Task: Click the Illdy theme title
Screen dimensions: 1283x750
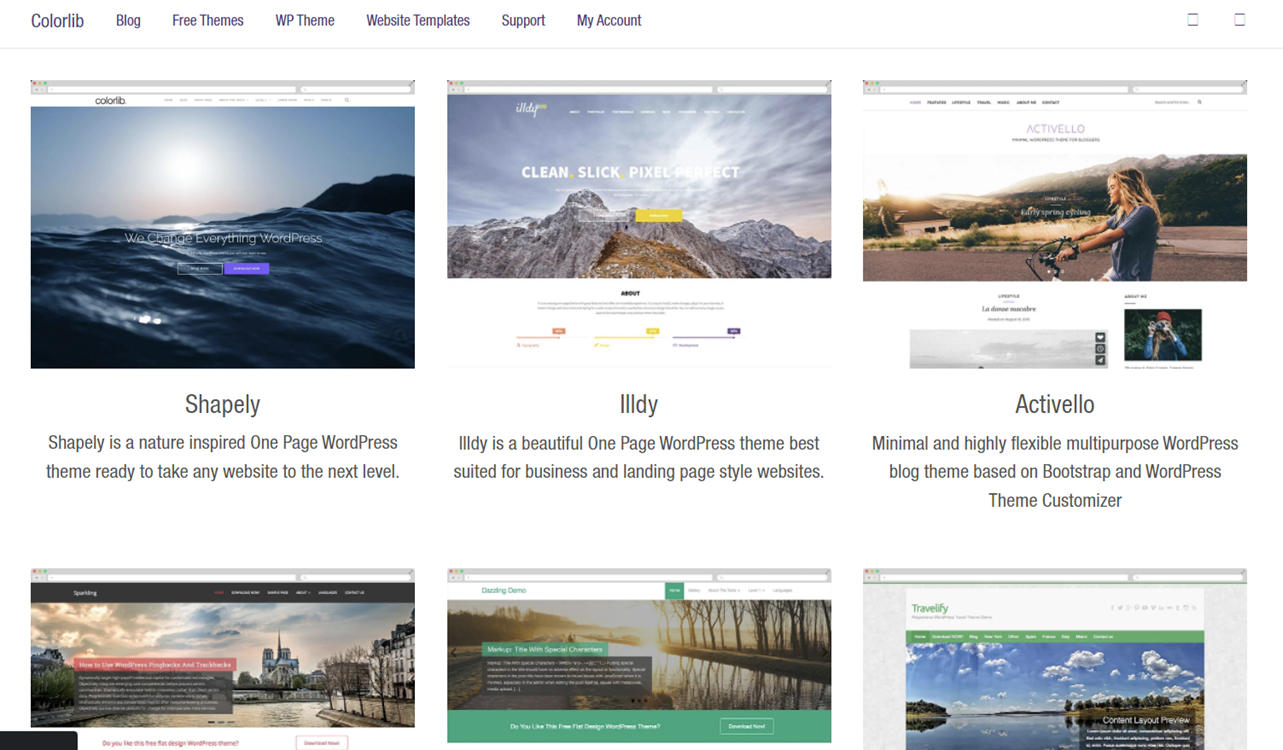Action: tap(639, 404)
